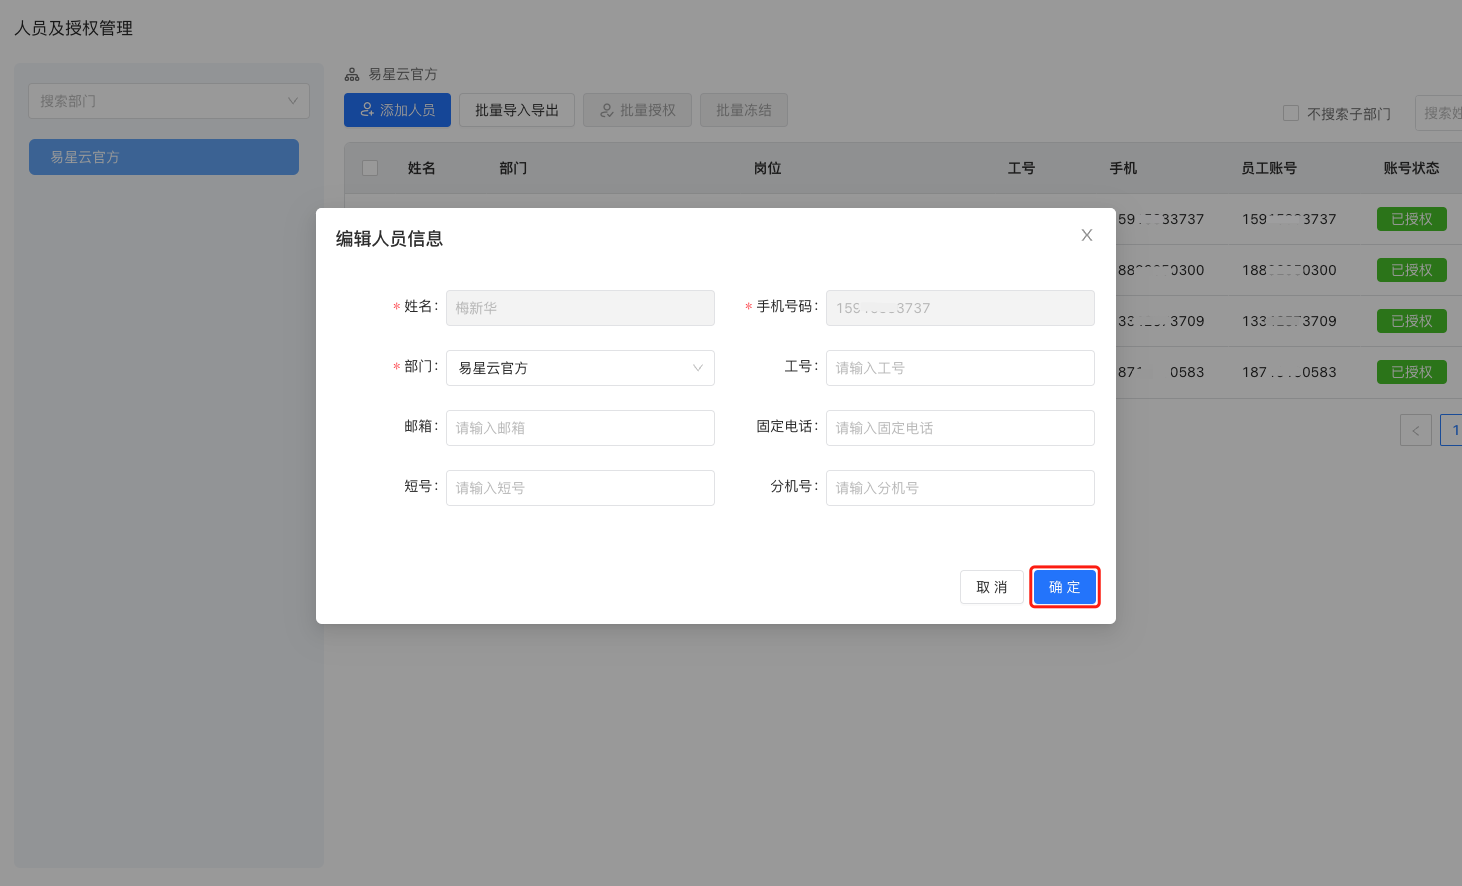Image resolution: width=1462 pixels, height=886 pixels.
Task: Focus the 工号 input field
Action: (960, 368)
